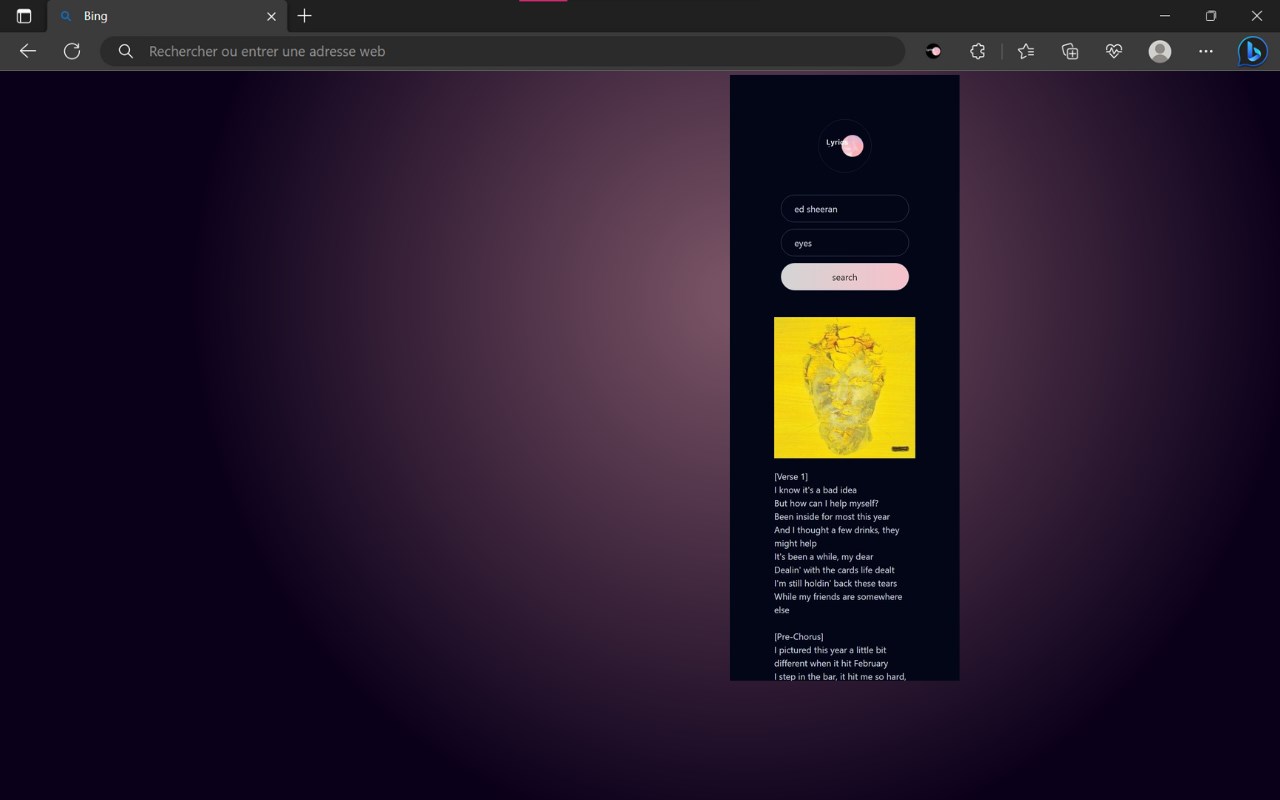Click the line "Dealin' with the cards life dealt"
1280x800 pixels.
pyautogui.click(x=835, y=570)
